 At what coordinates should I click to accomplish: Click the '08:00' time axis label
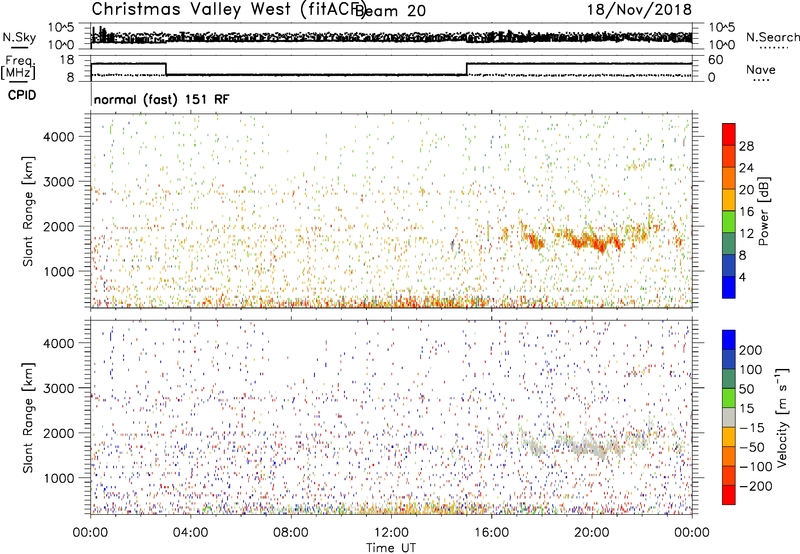[291, 533]
